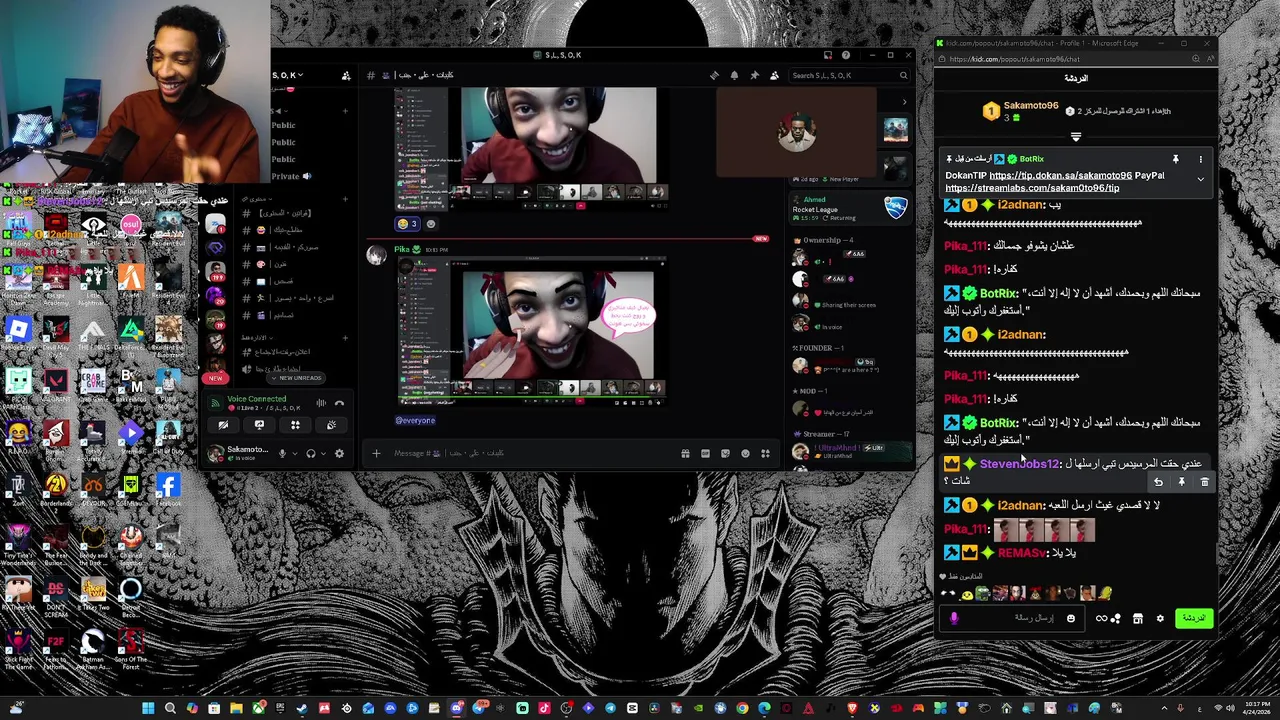Open Kick chat settings gear
This screenshot has height=720, width=1280.
pos(1160,618)
